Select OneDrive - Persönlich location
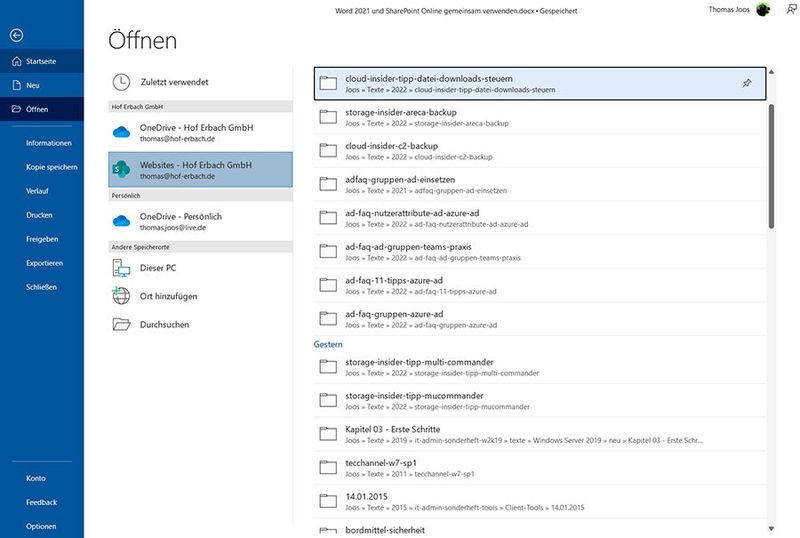The image size is (800, 538). 201,222
